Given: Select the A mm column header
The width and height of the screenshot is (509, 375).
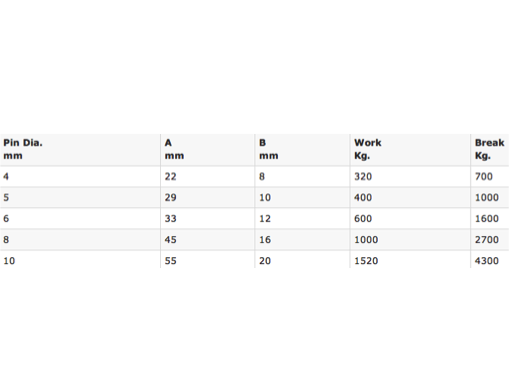Looking at the screenshot, I should 207,149.
